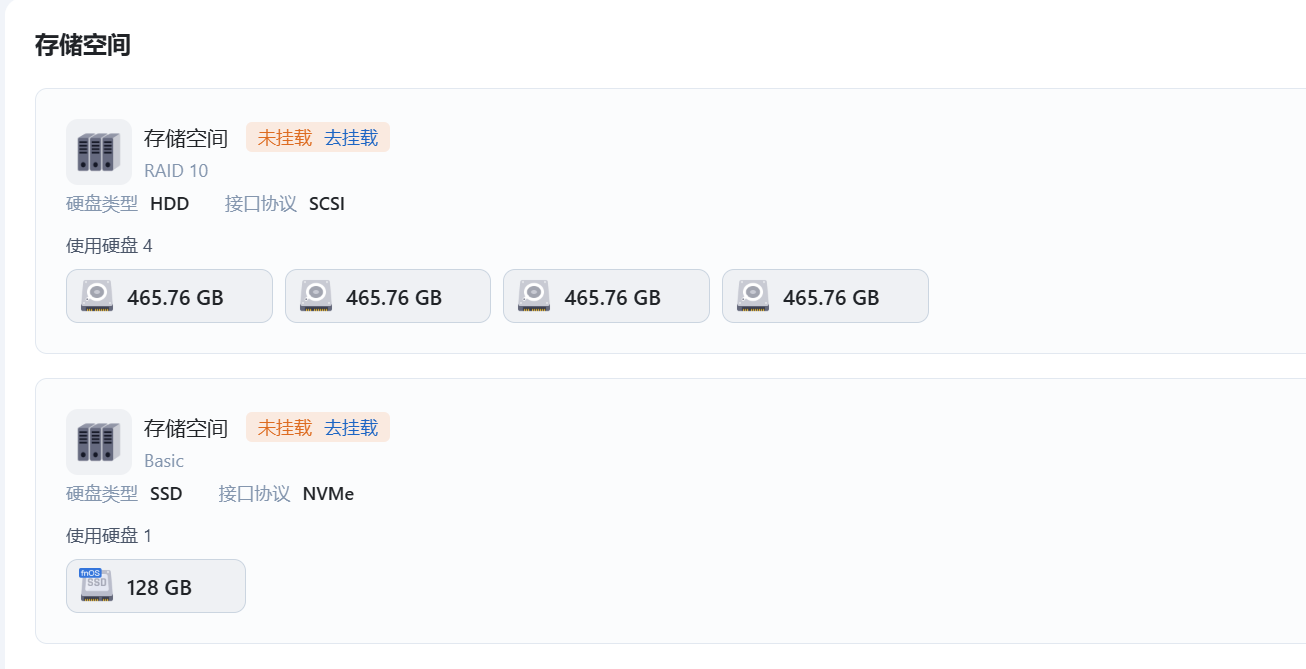Viewport: 1306px width, 669px height.
Task: Open the last 465.76 GB disk card
Action: (x=825, y=296)
